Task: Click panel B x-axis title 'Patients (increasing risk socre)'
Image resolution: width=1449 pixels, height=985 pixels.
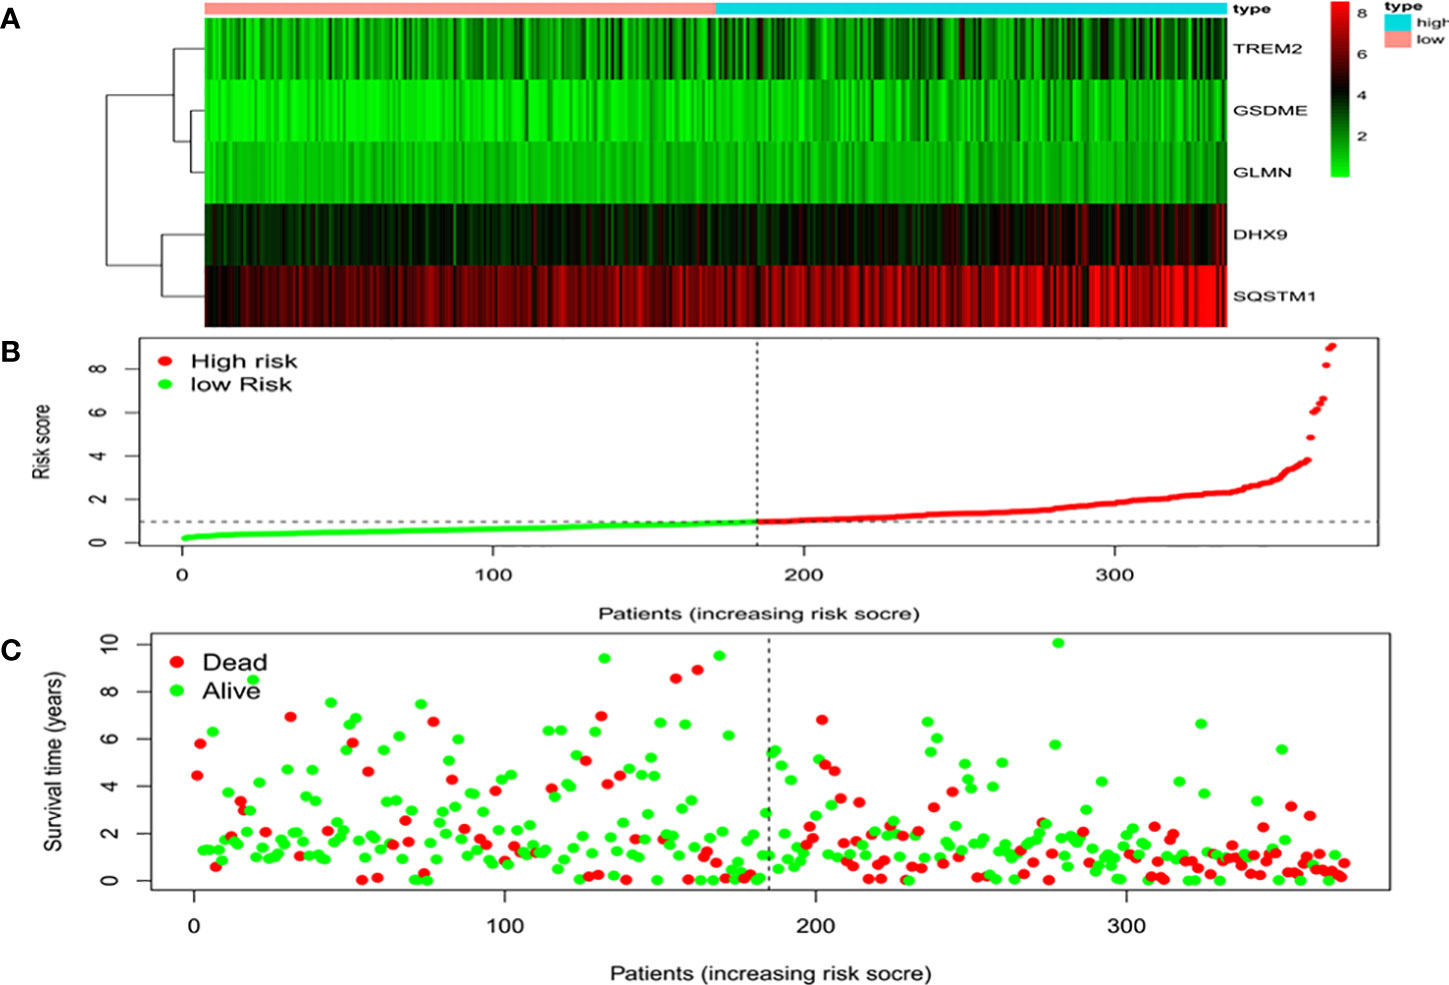Action: tap(759, 612)
